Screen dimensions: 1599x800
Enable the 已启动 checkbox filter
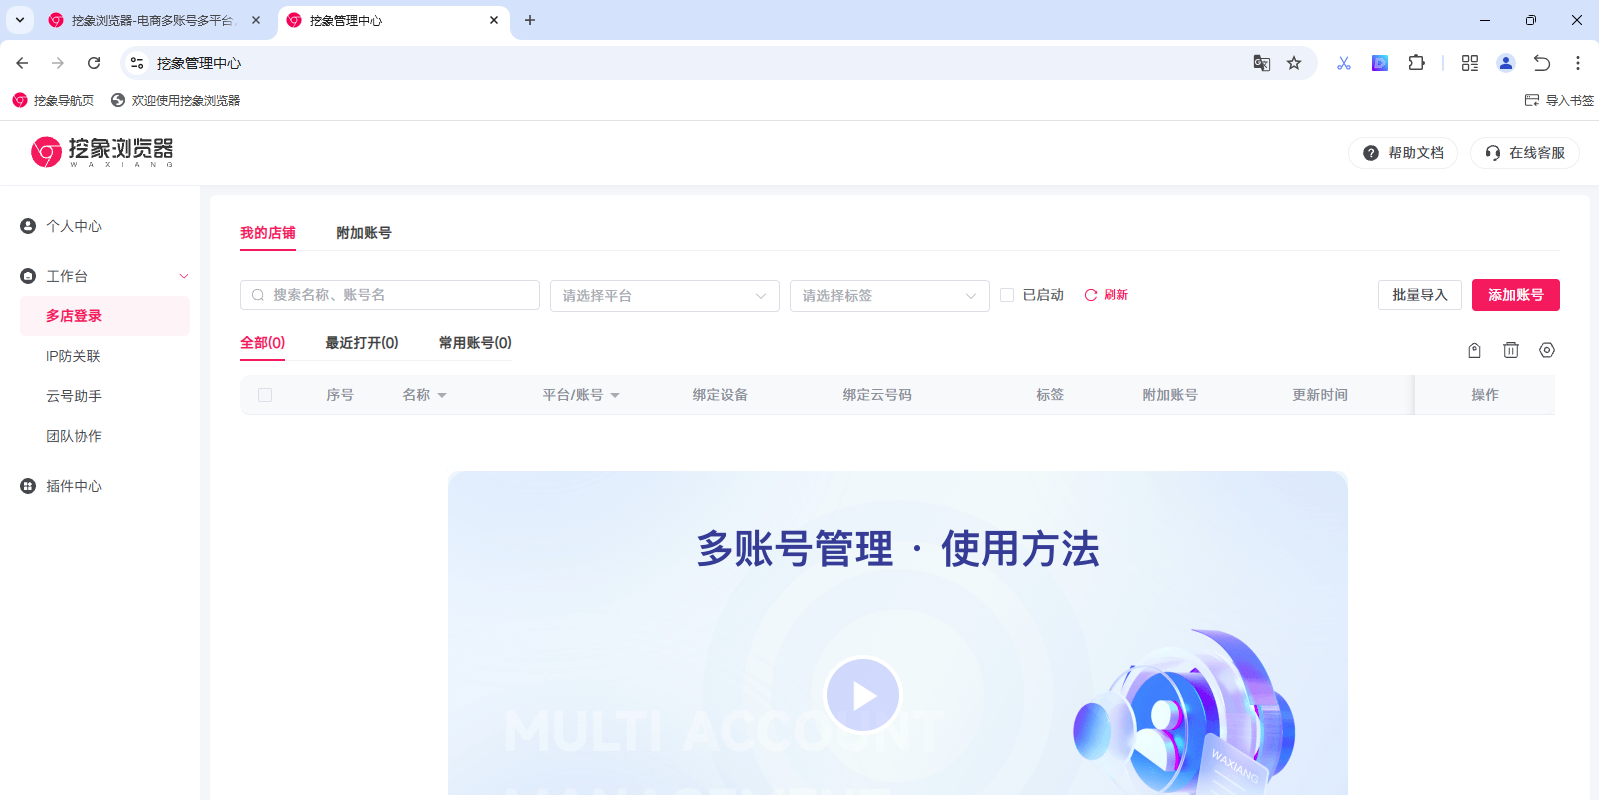point(1007,295)
